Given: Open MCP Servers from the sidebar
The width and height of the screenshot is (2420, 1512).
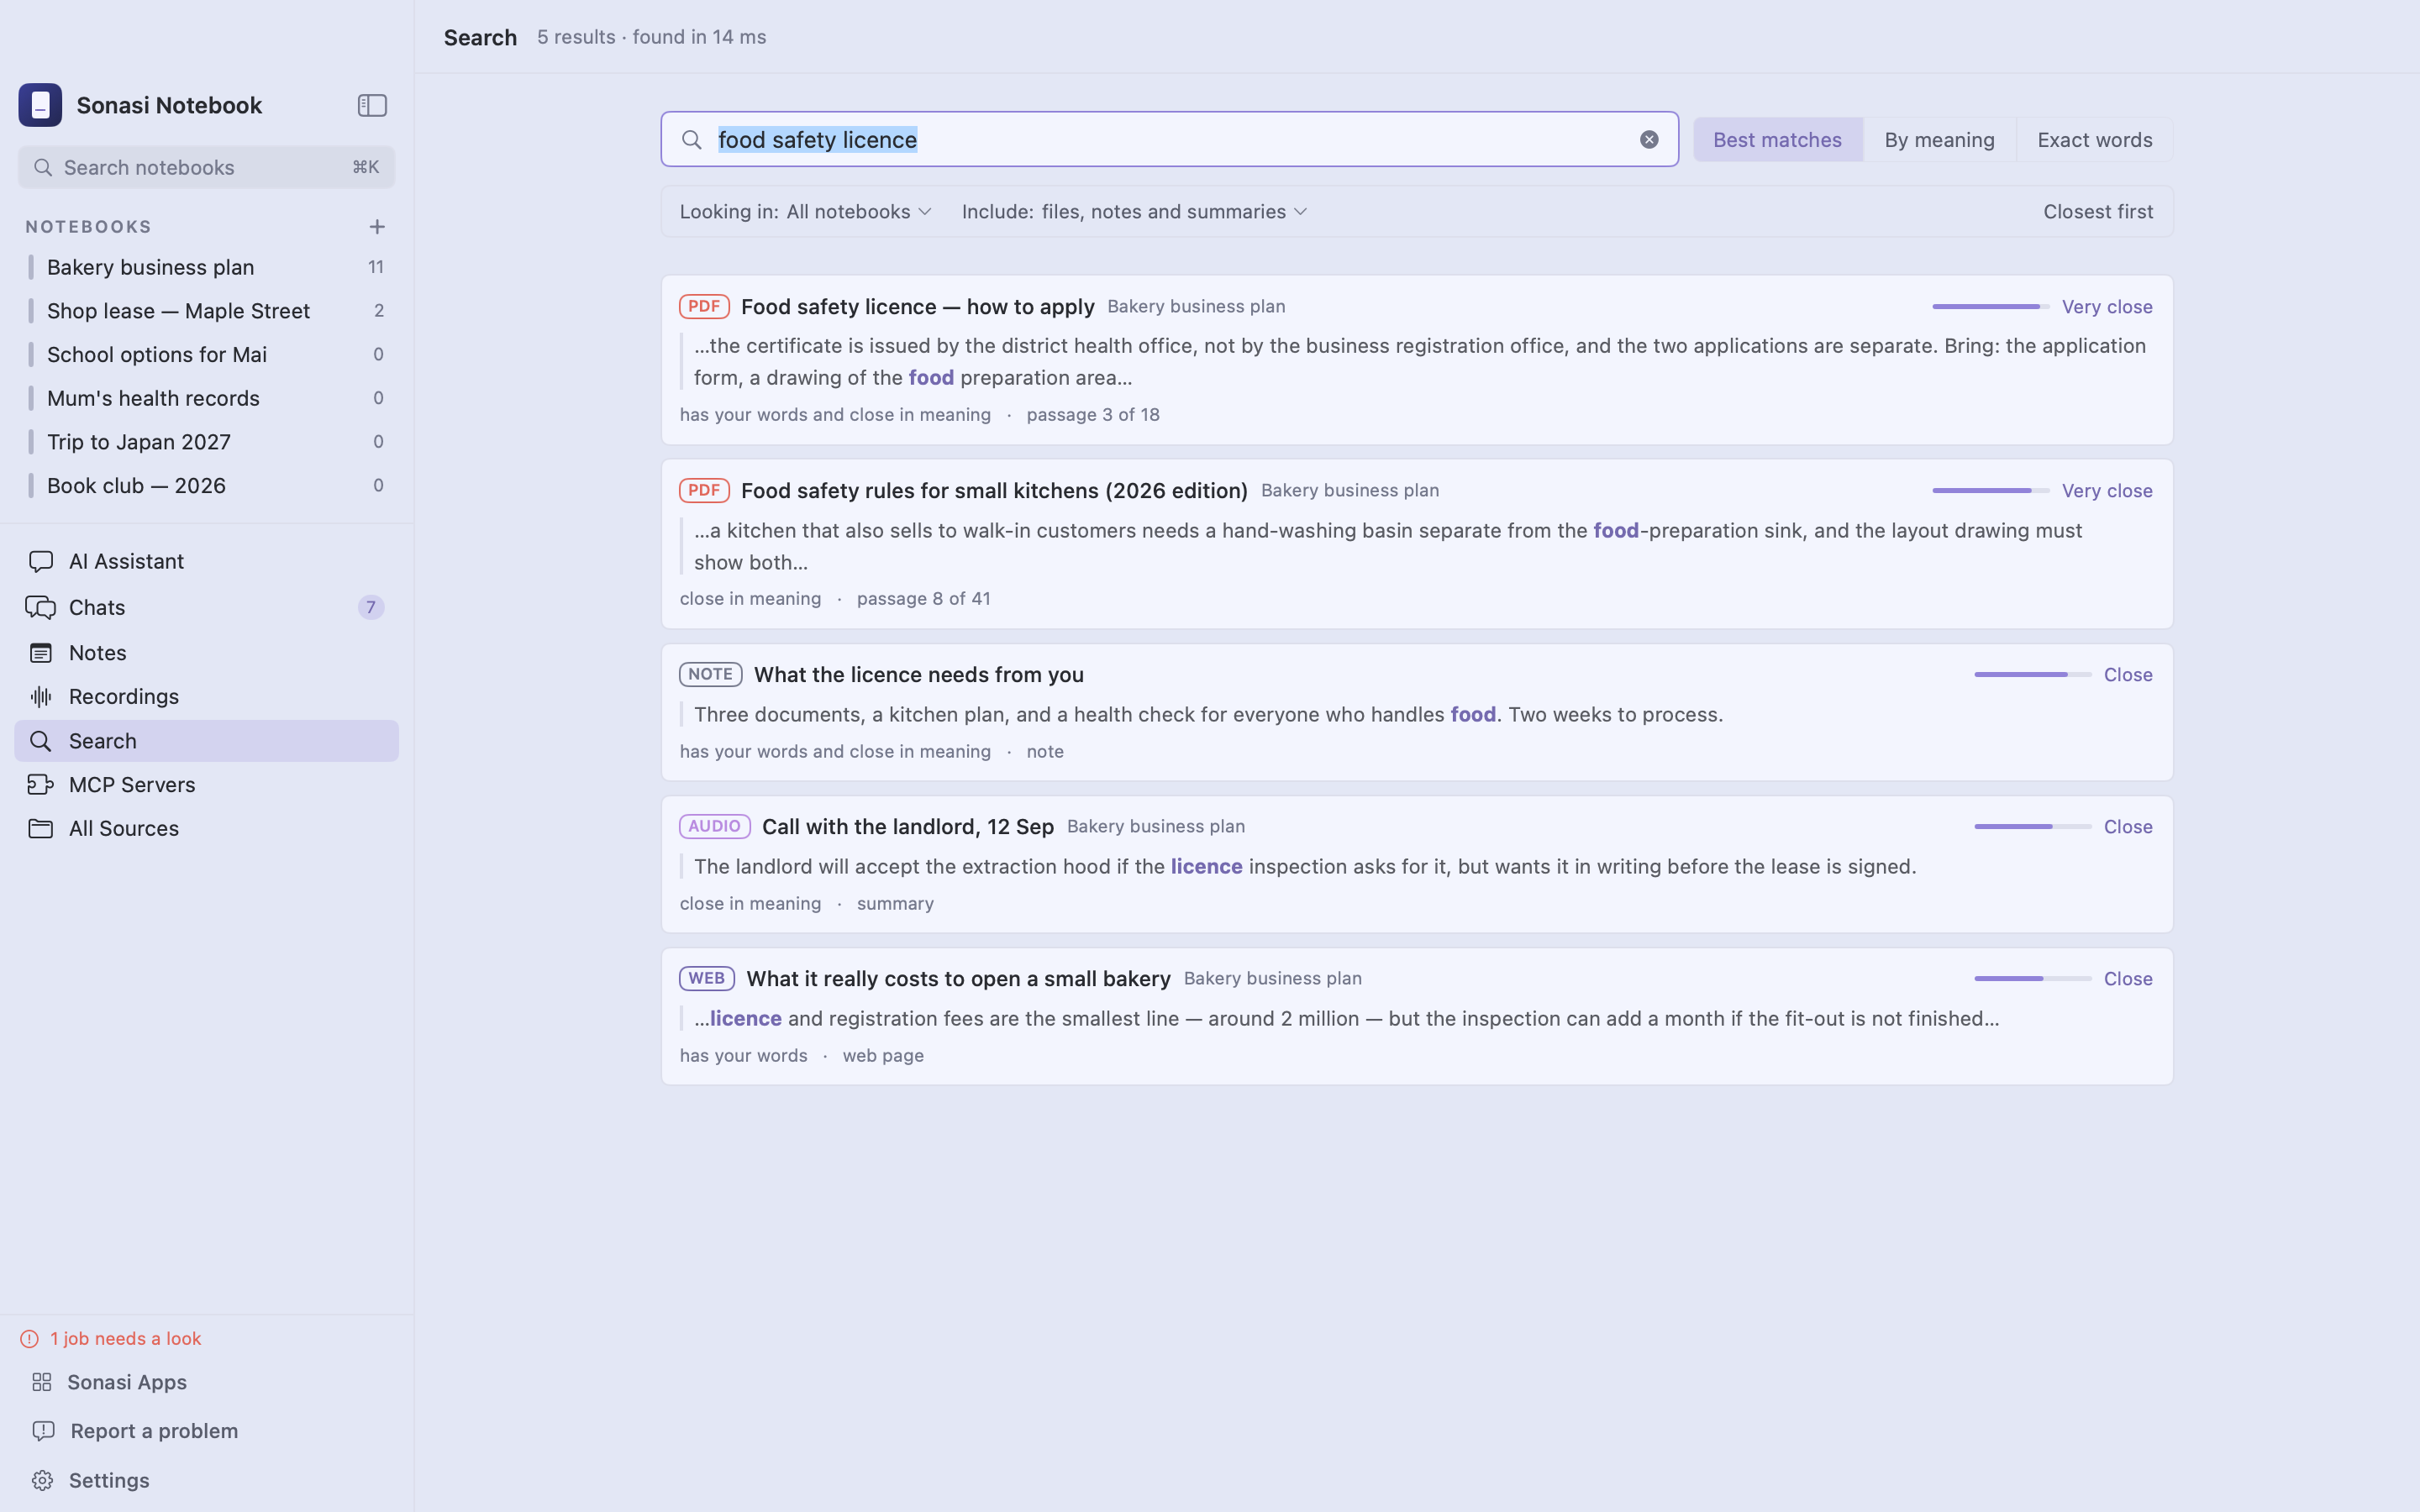Looking at the screenshot, I should coord(206,785).
